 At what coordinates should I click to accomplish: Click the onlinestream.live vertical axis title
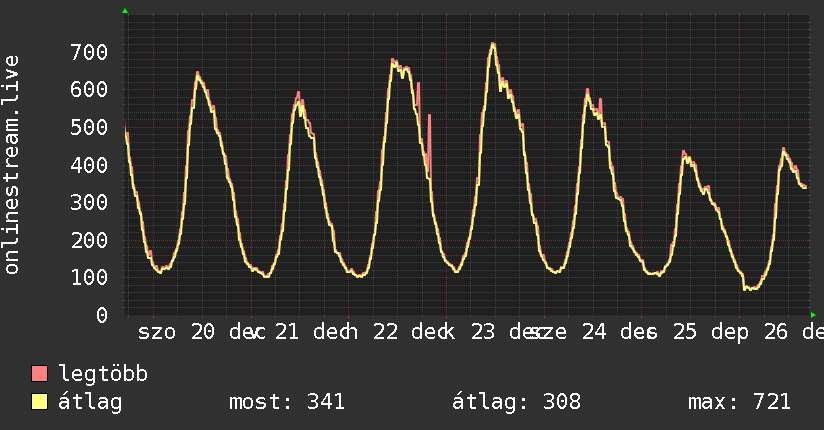pos(11,165)
